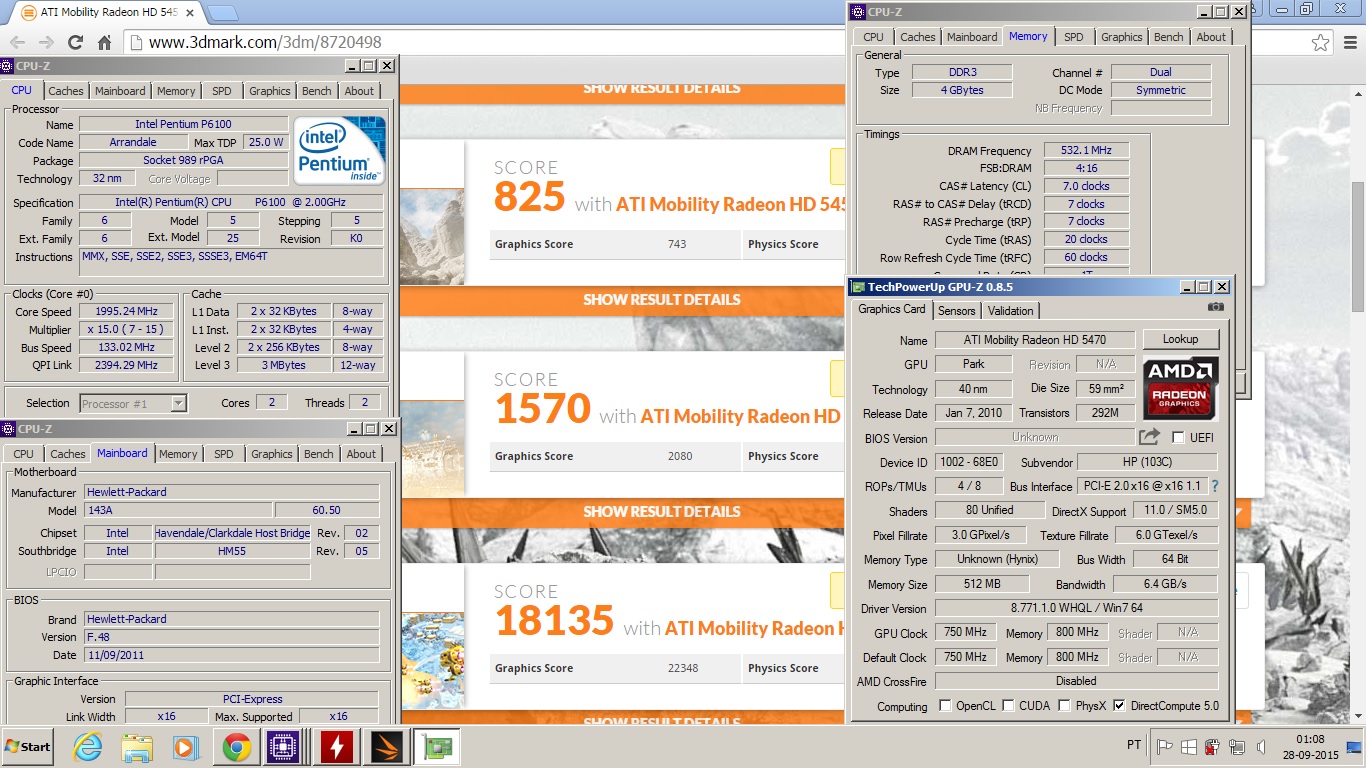Reload the 3dmark page

[75, 42]
